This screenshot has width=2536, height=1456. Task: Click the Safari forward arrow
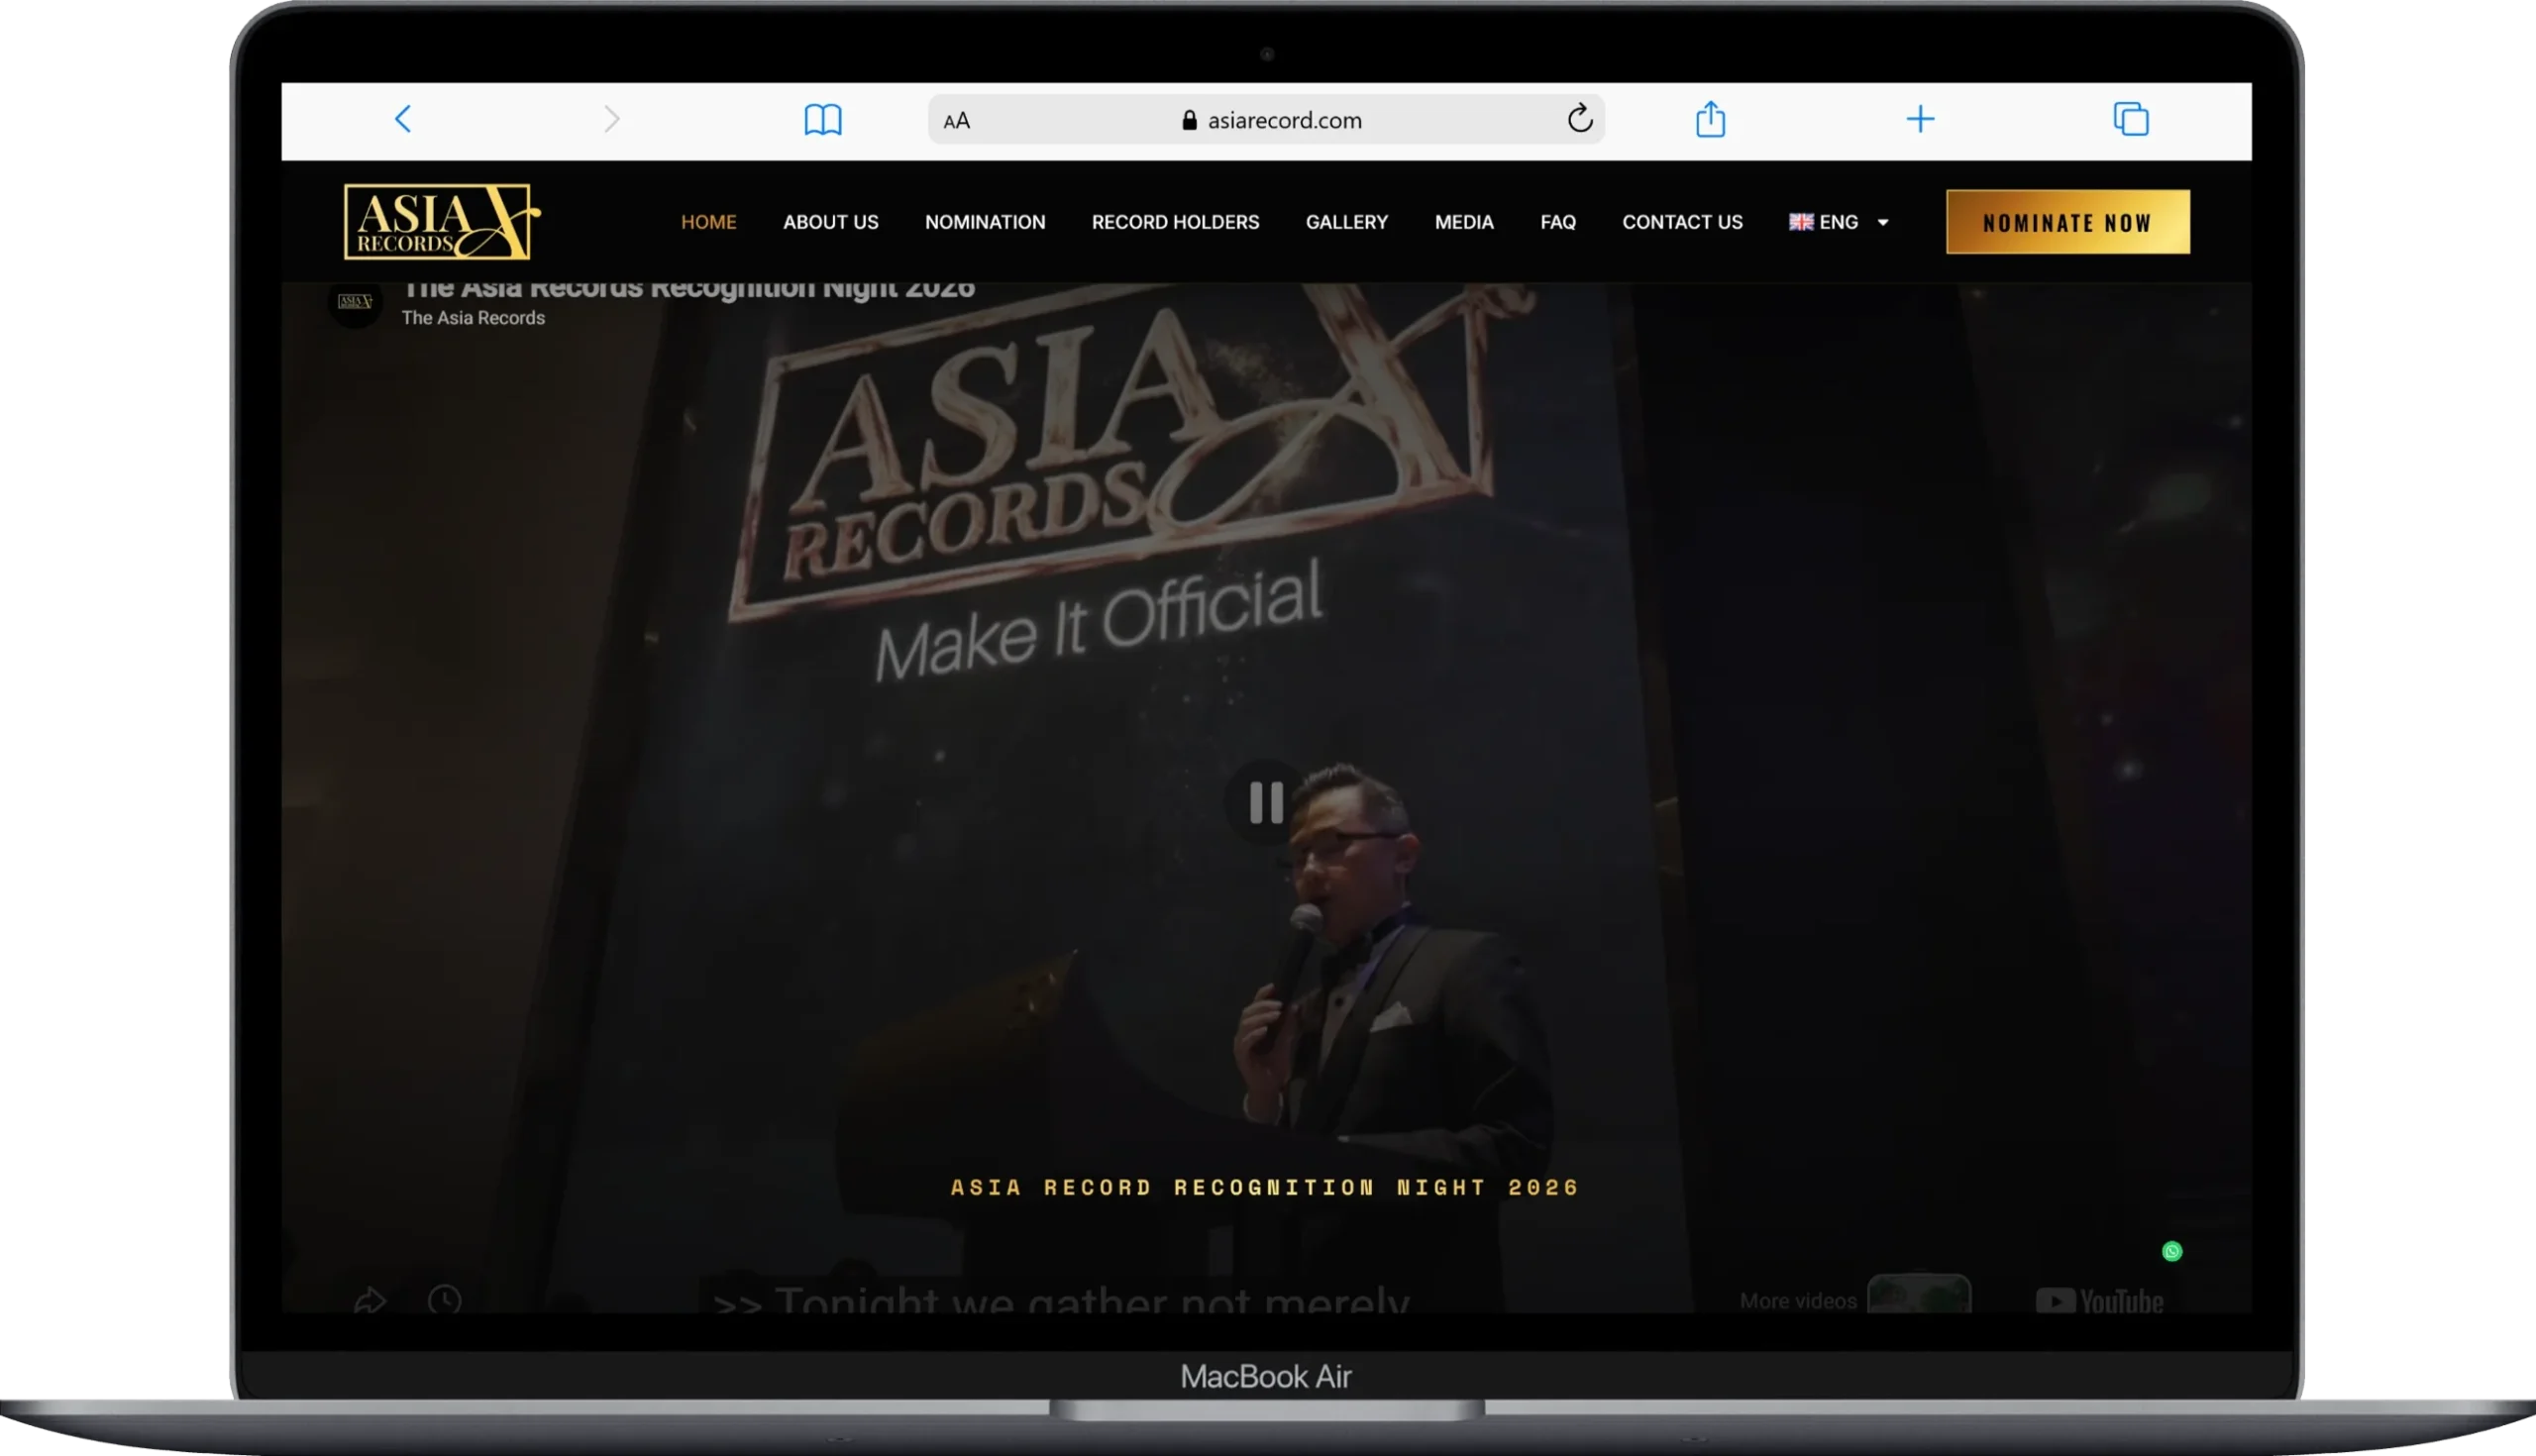612,119
